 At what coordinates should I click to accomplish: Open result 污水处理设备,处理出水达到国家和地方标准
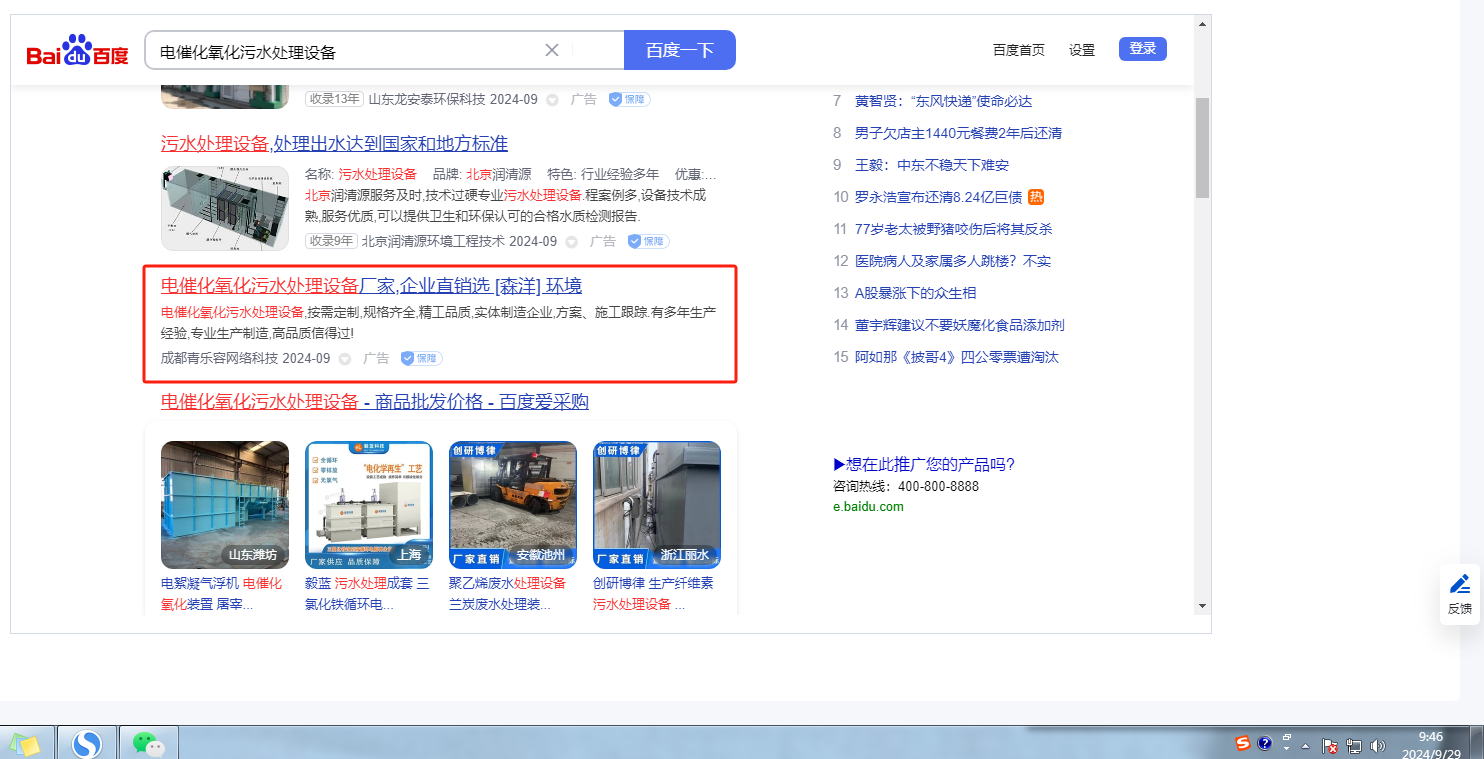[334, 143]
